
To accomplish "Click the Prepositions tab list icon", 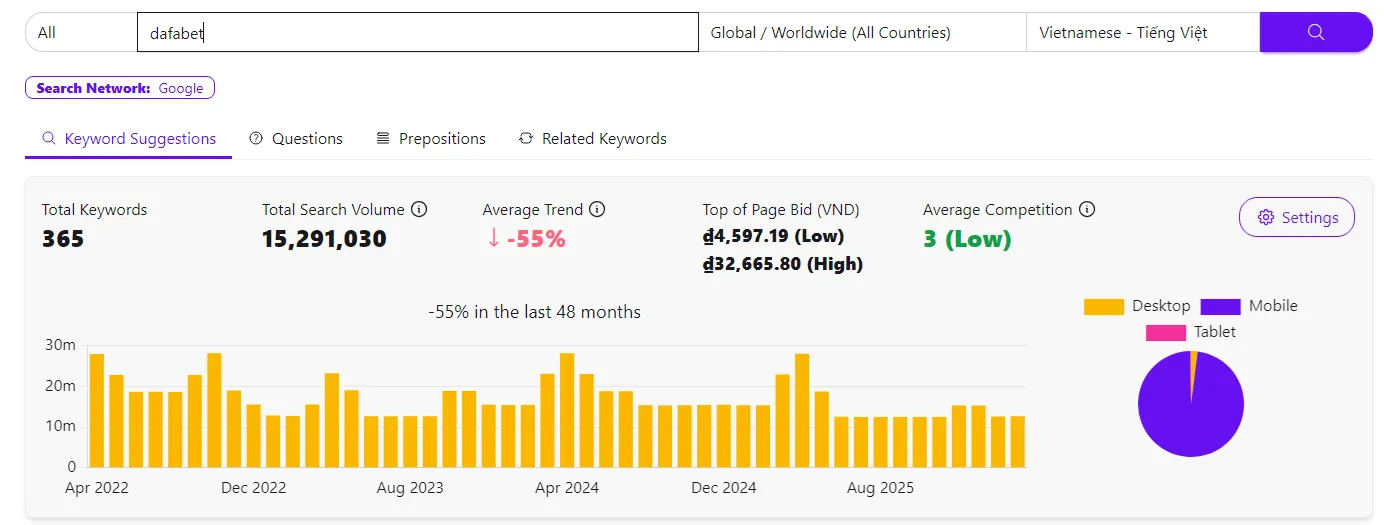I will pos(383,139).
